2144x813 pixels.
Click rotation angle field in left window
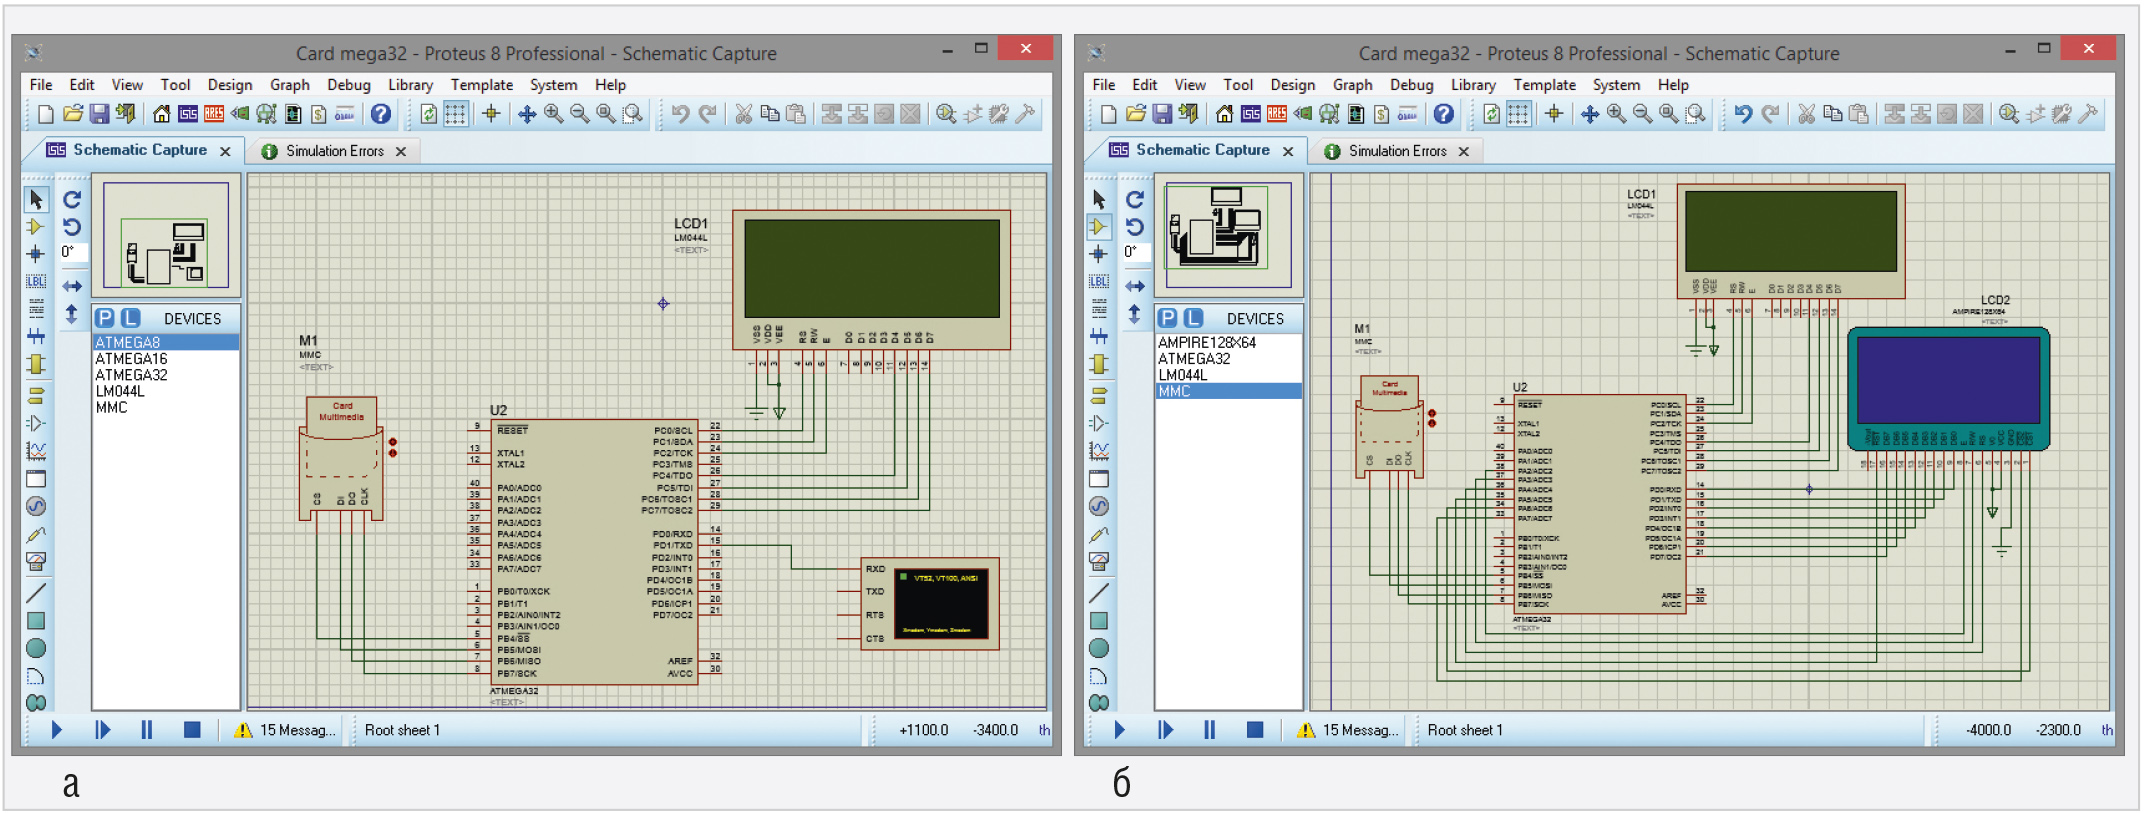[x=73, y=252]
